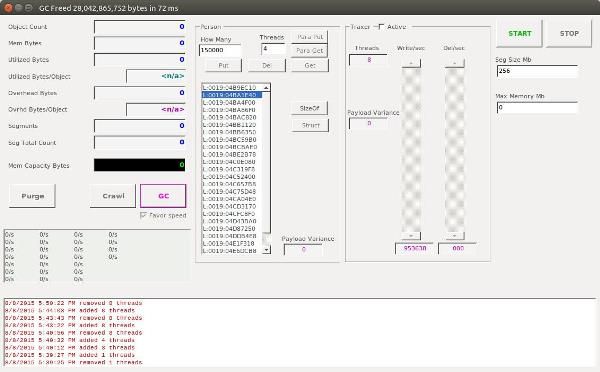Viewport: 600px width, 372px height.
Task: Click the Overhead Bytes value field
Action: (x=140, y=93)
